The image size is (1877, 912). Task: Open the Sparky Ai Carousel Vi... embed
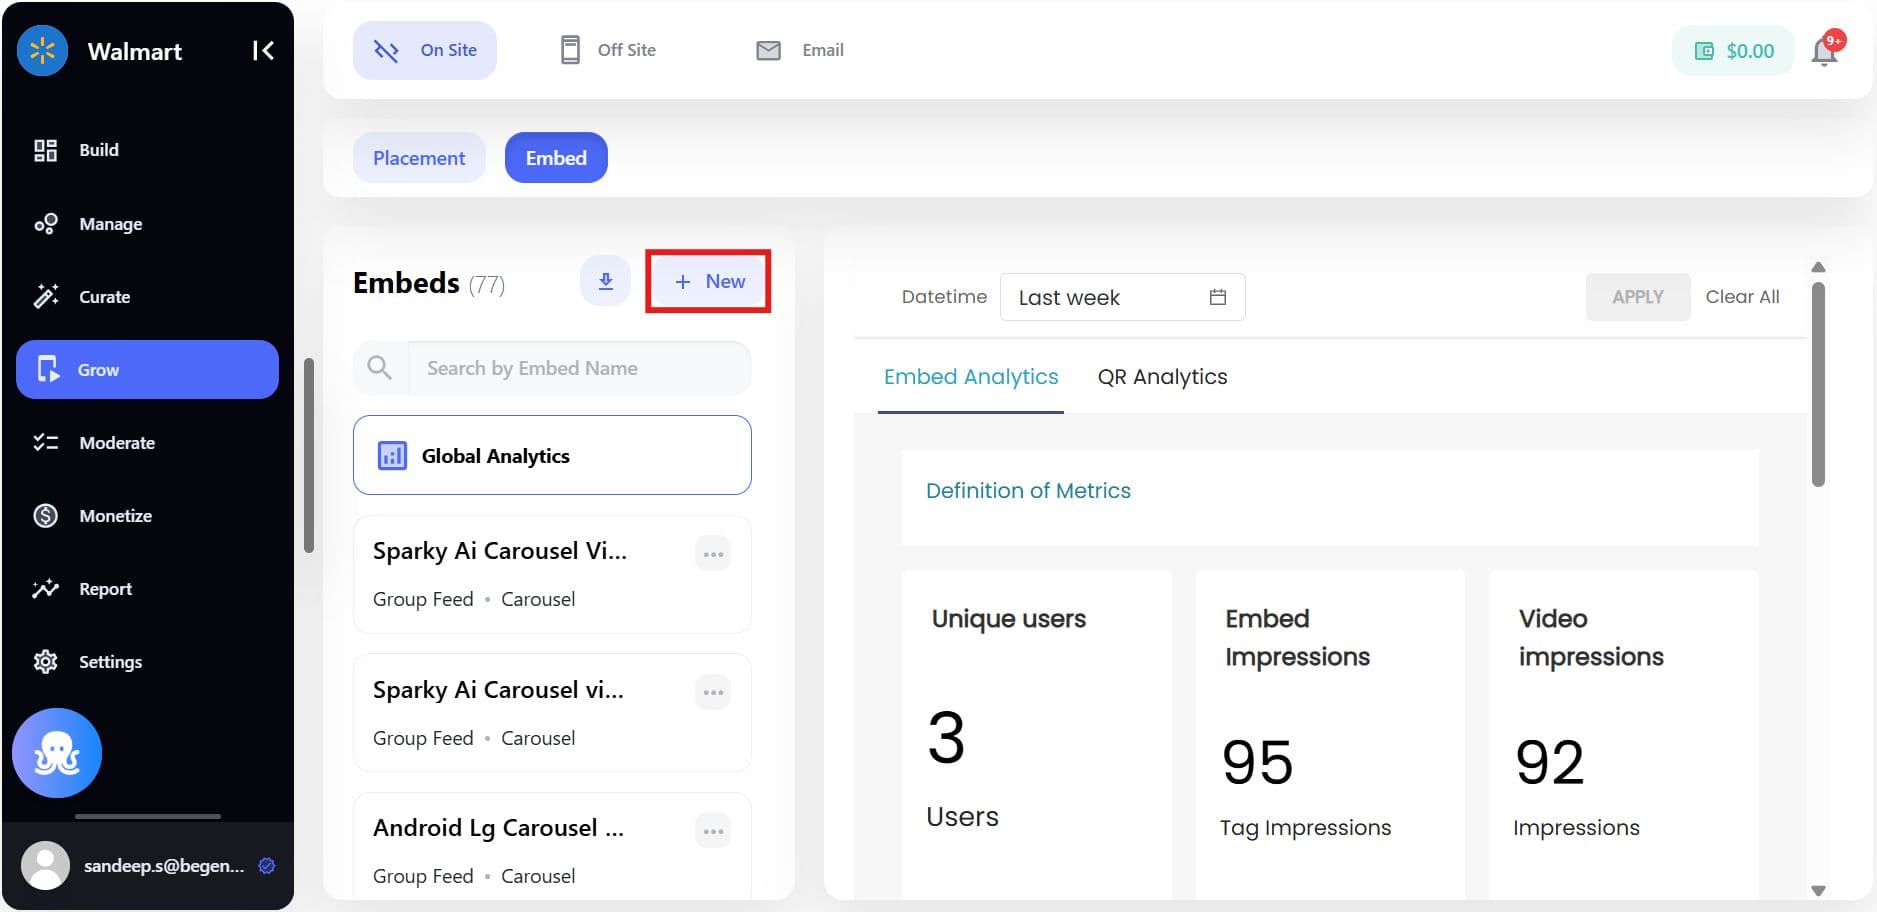coord(552,574)
